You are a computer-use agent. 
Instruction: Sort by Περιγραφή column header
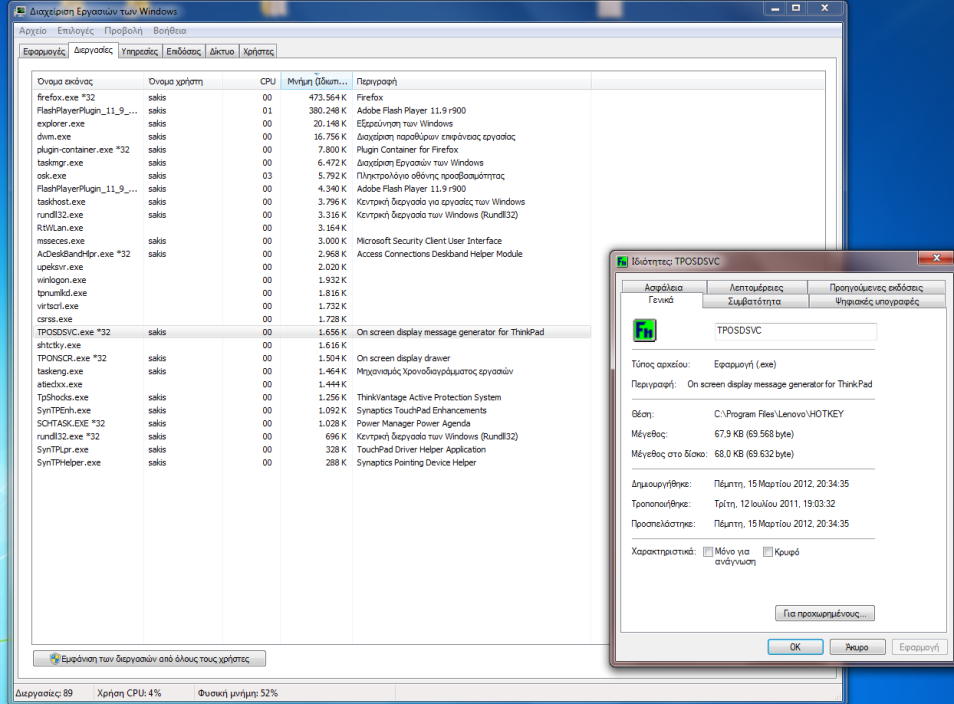tap(472, 82)
